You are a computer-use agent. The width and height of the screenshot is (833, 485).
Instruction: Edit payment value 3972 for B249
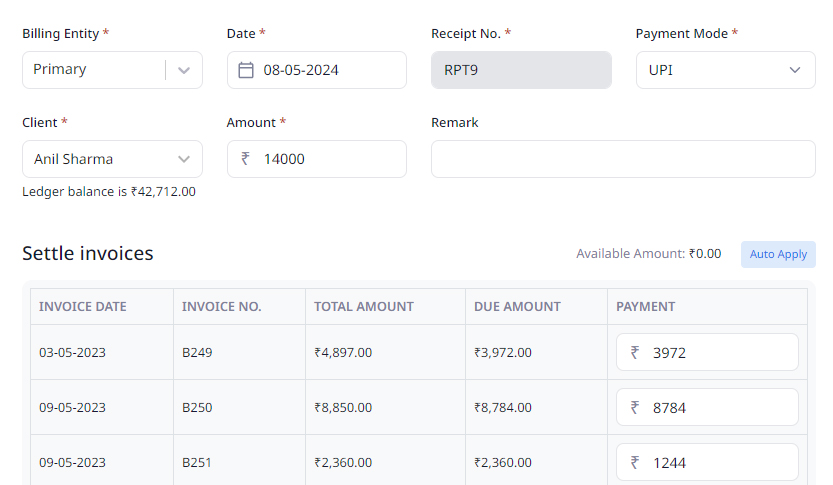707,352
